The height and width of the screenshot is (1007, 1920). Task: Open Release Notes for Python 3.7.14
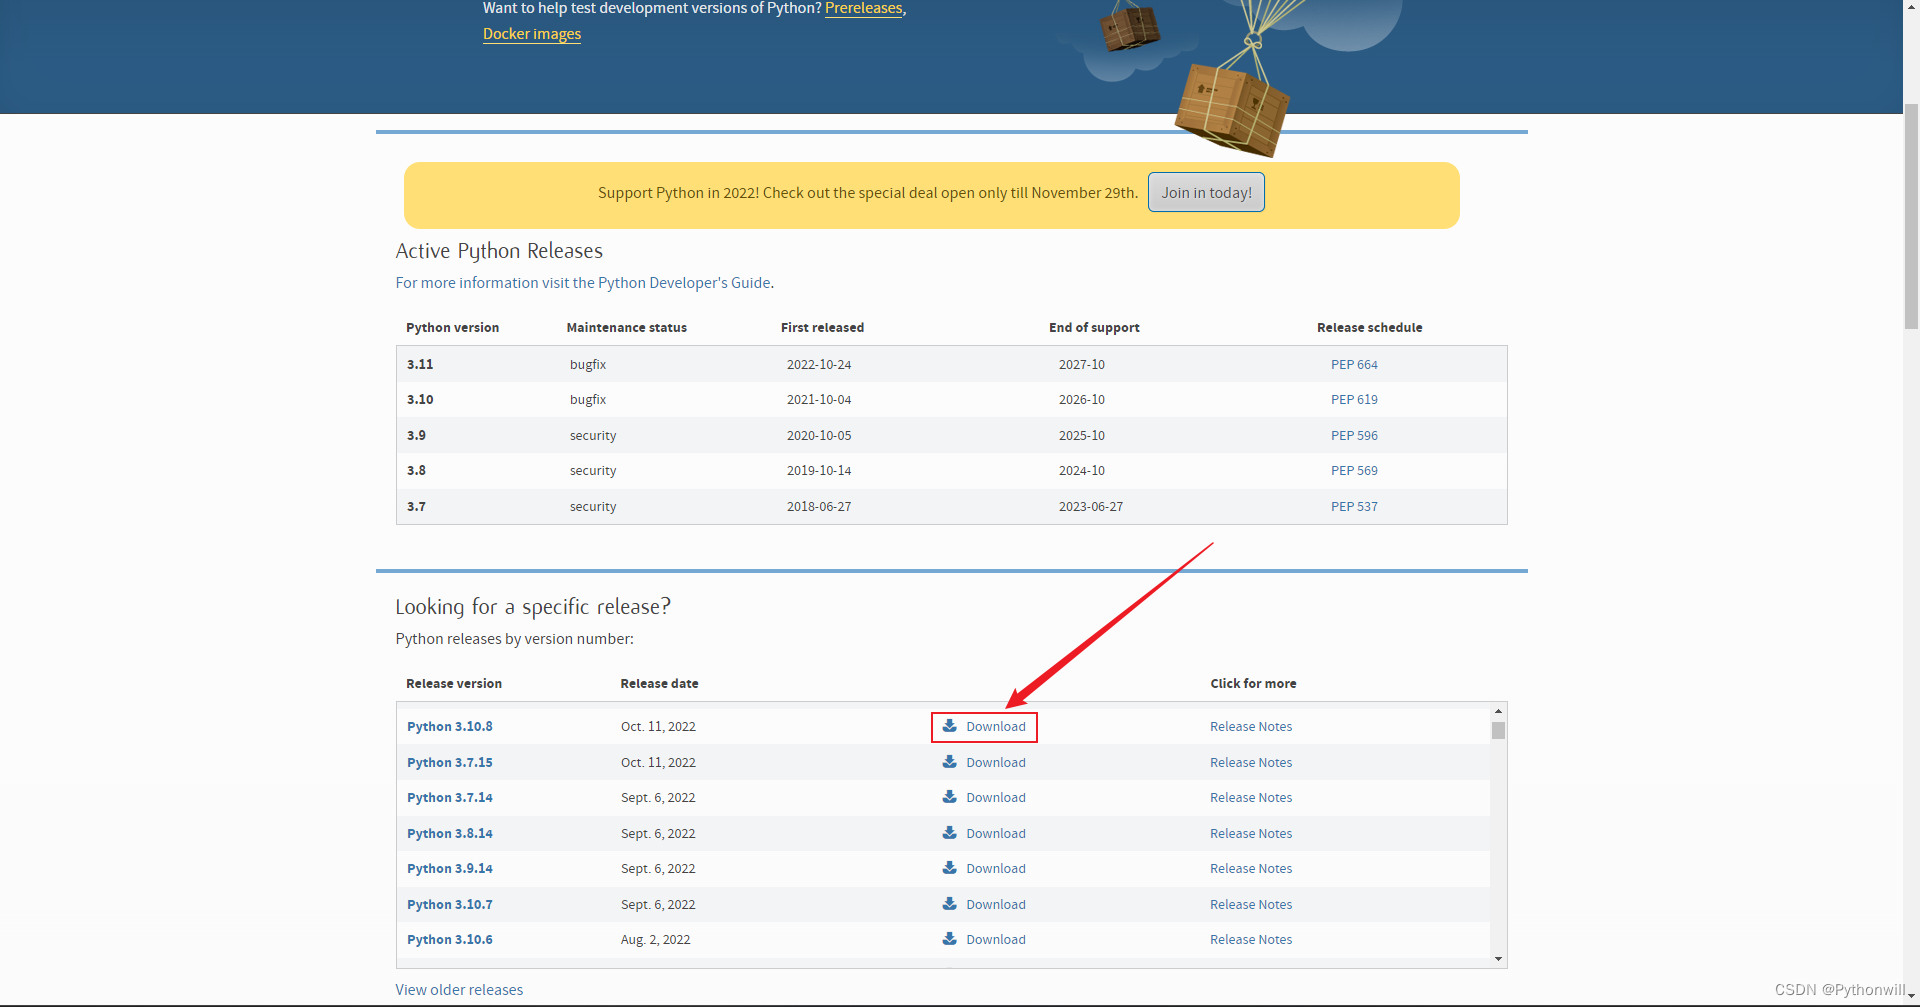click(1251, 798)
